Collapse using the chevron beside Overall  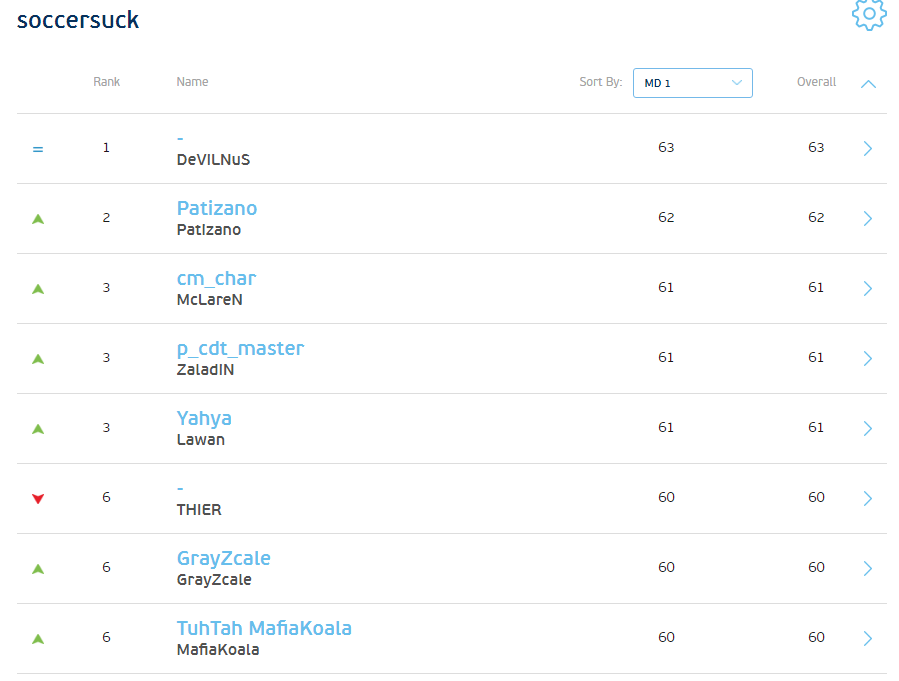pyautogui.click(x=868, y=84)
